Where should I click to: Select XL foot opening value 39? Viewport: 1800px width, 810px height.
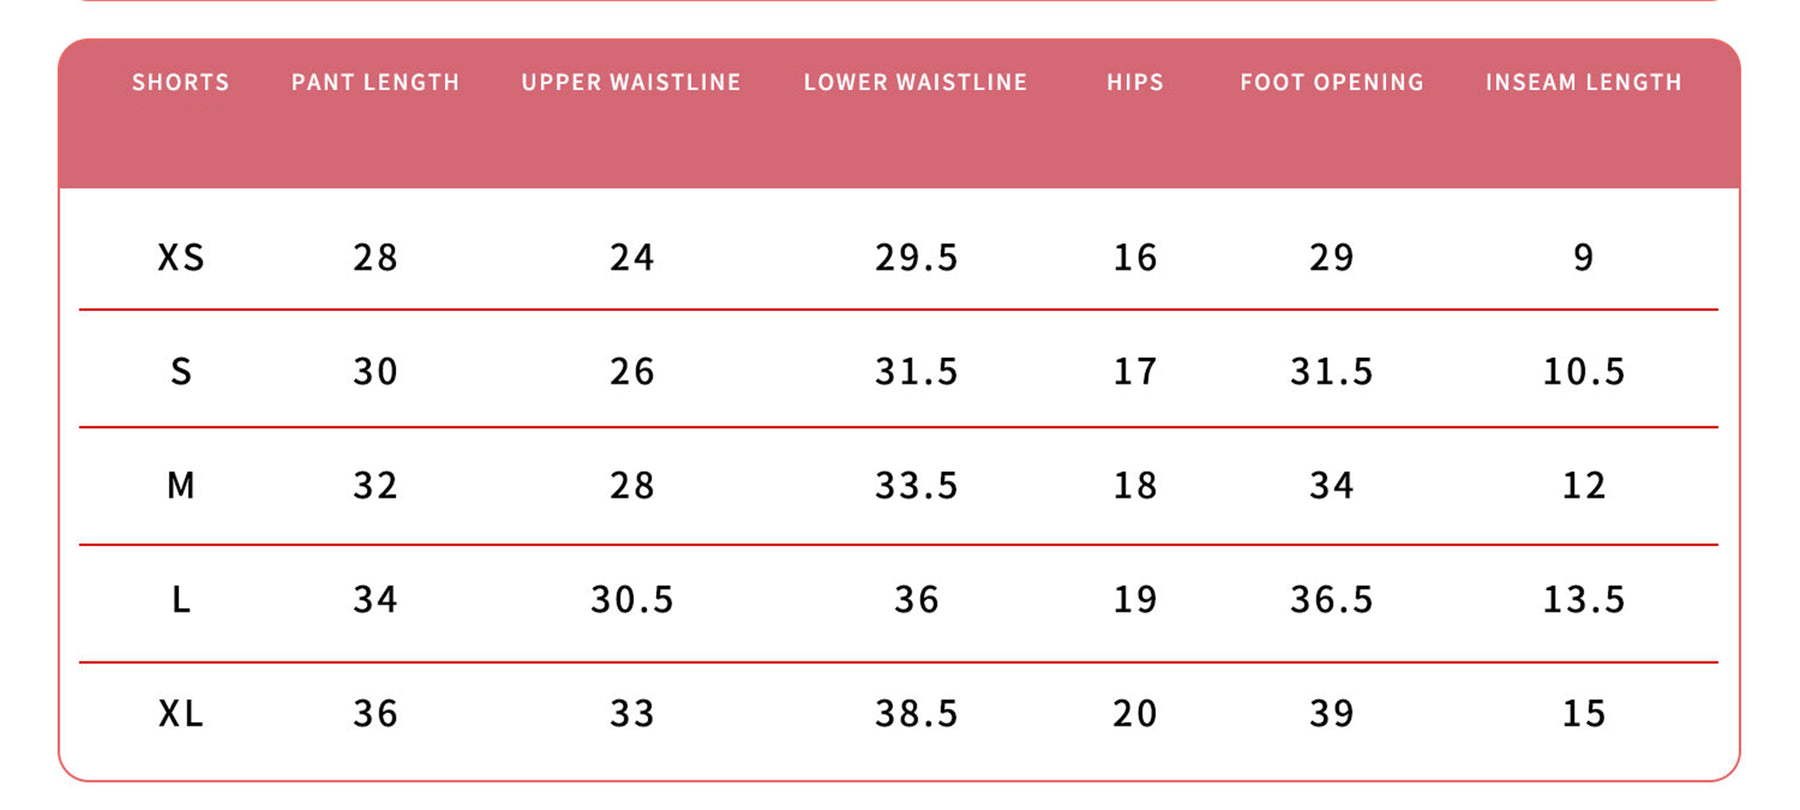point(1332,714)
